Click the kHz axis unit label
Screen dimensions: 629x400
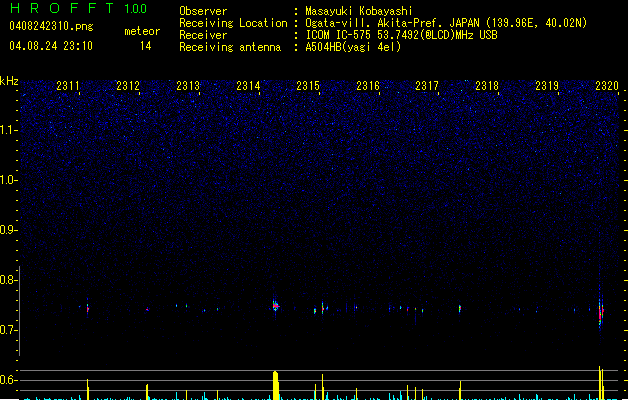[x=9, y=81]
